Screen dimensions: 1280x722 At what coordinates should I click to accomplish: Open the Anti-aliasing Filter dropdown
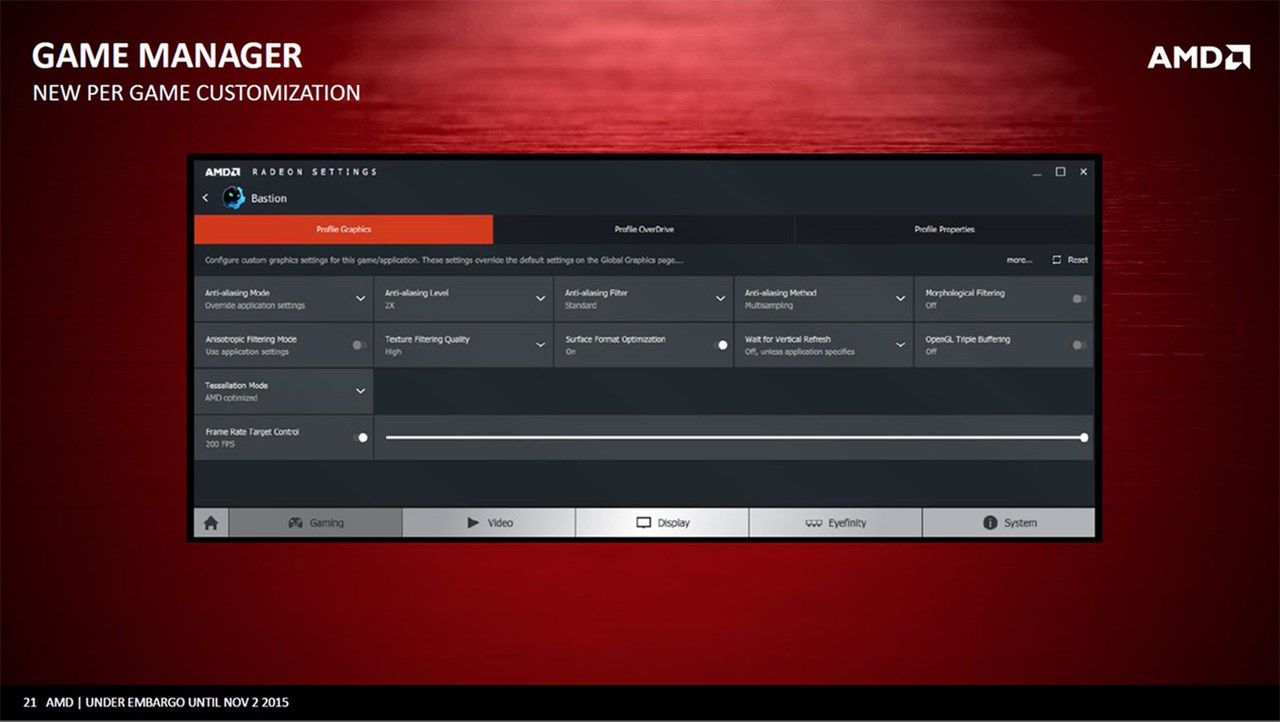[x=643, y=299]
